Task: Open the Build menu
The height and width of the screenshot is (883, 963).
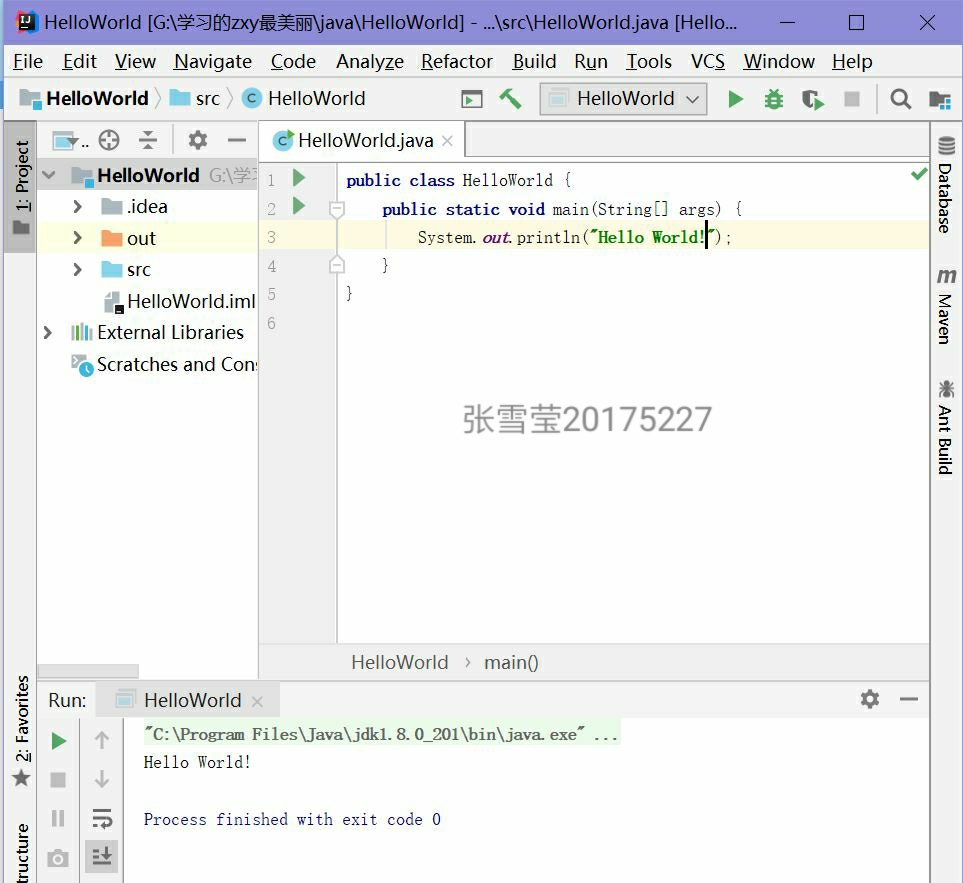Action: [x=534, y=61]
